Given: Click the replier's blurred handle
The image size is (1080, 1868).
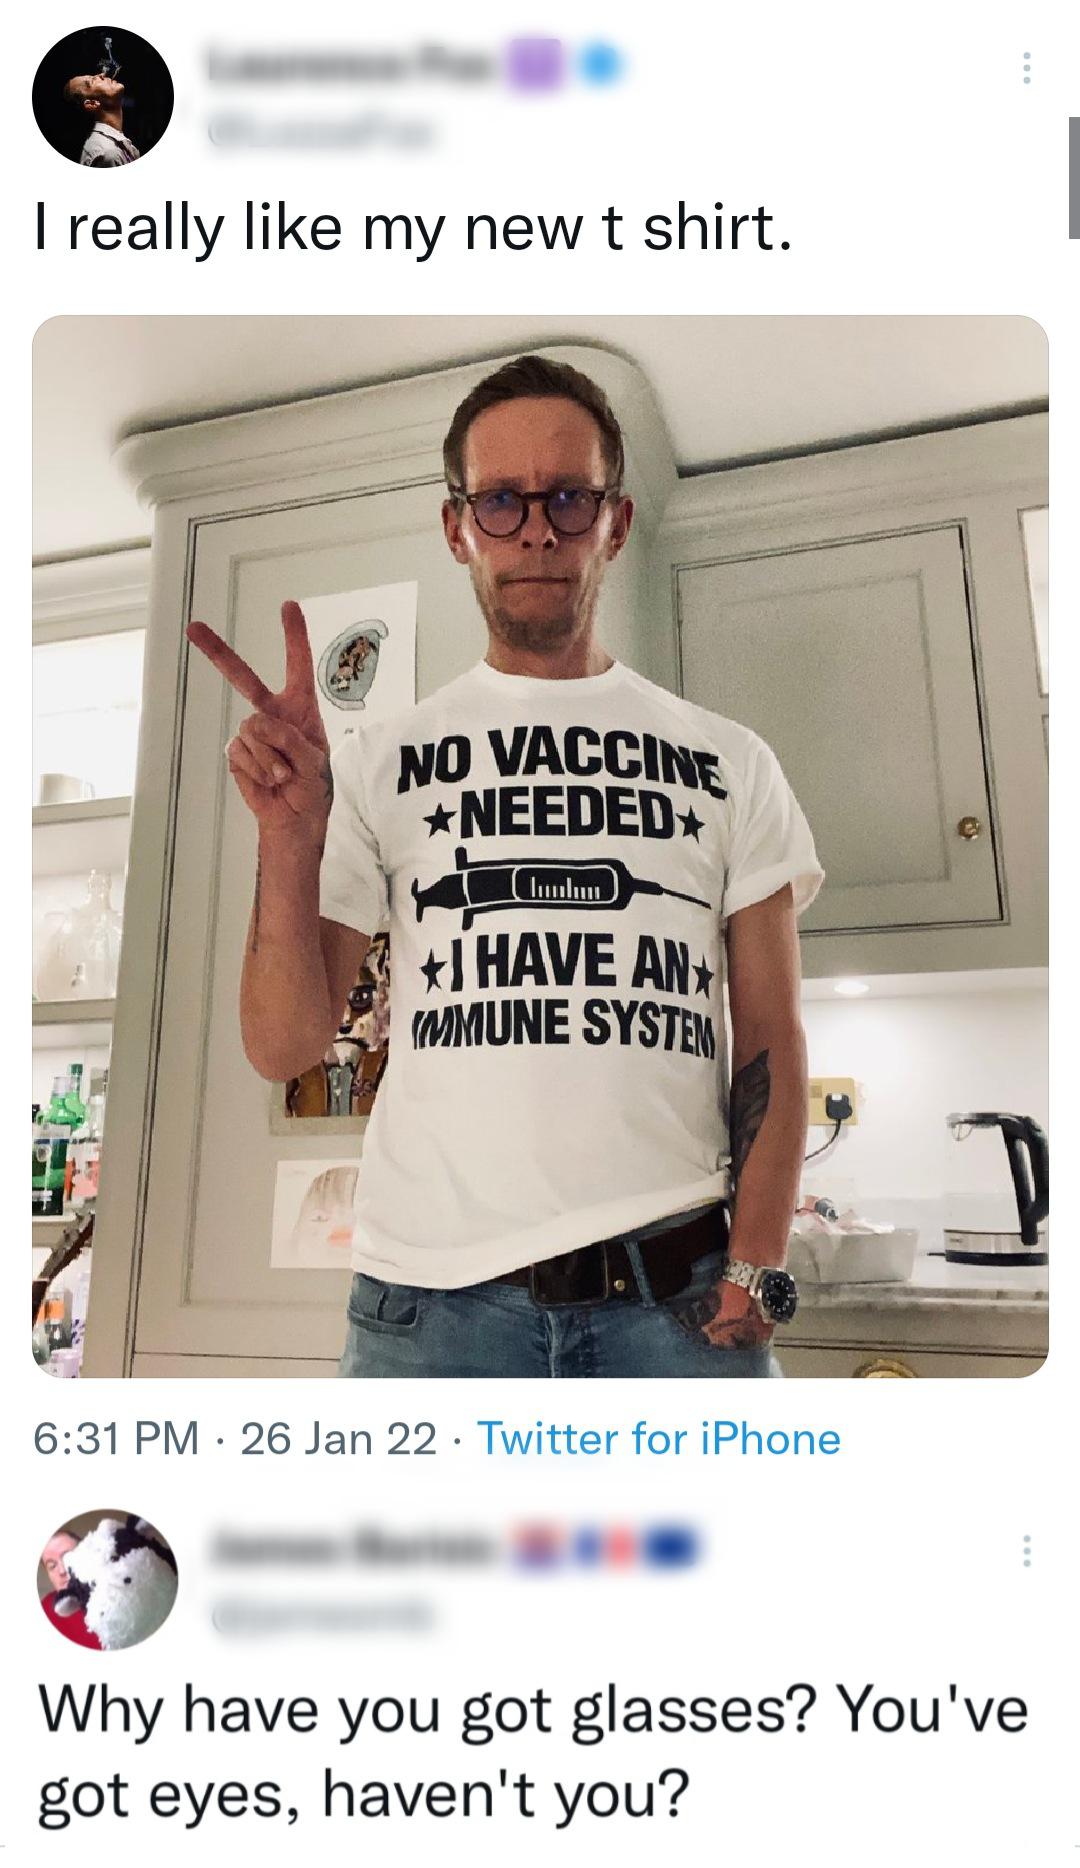Looking at the screenshot, I should 320,1612.
